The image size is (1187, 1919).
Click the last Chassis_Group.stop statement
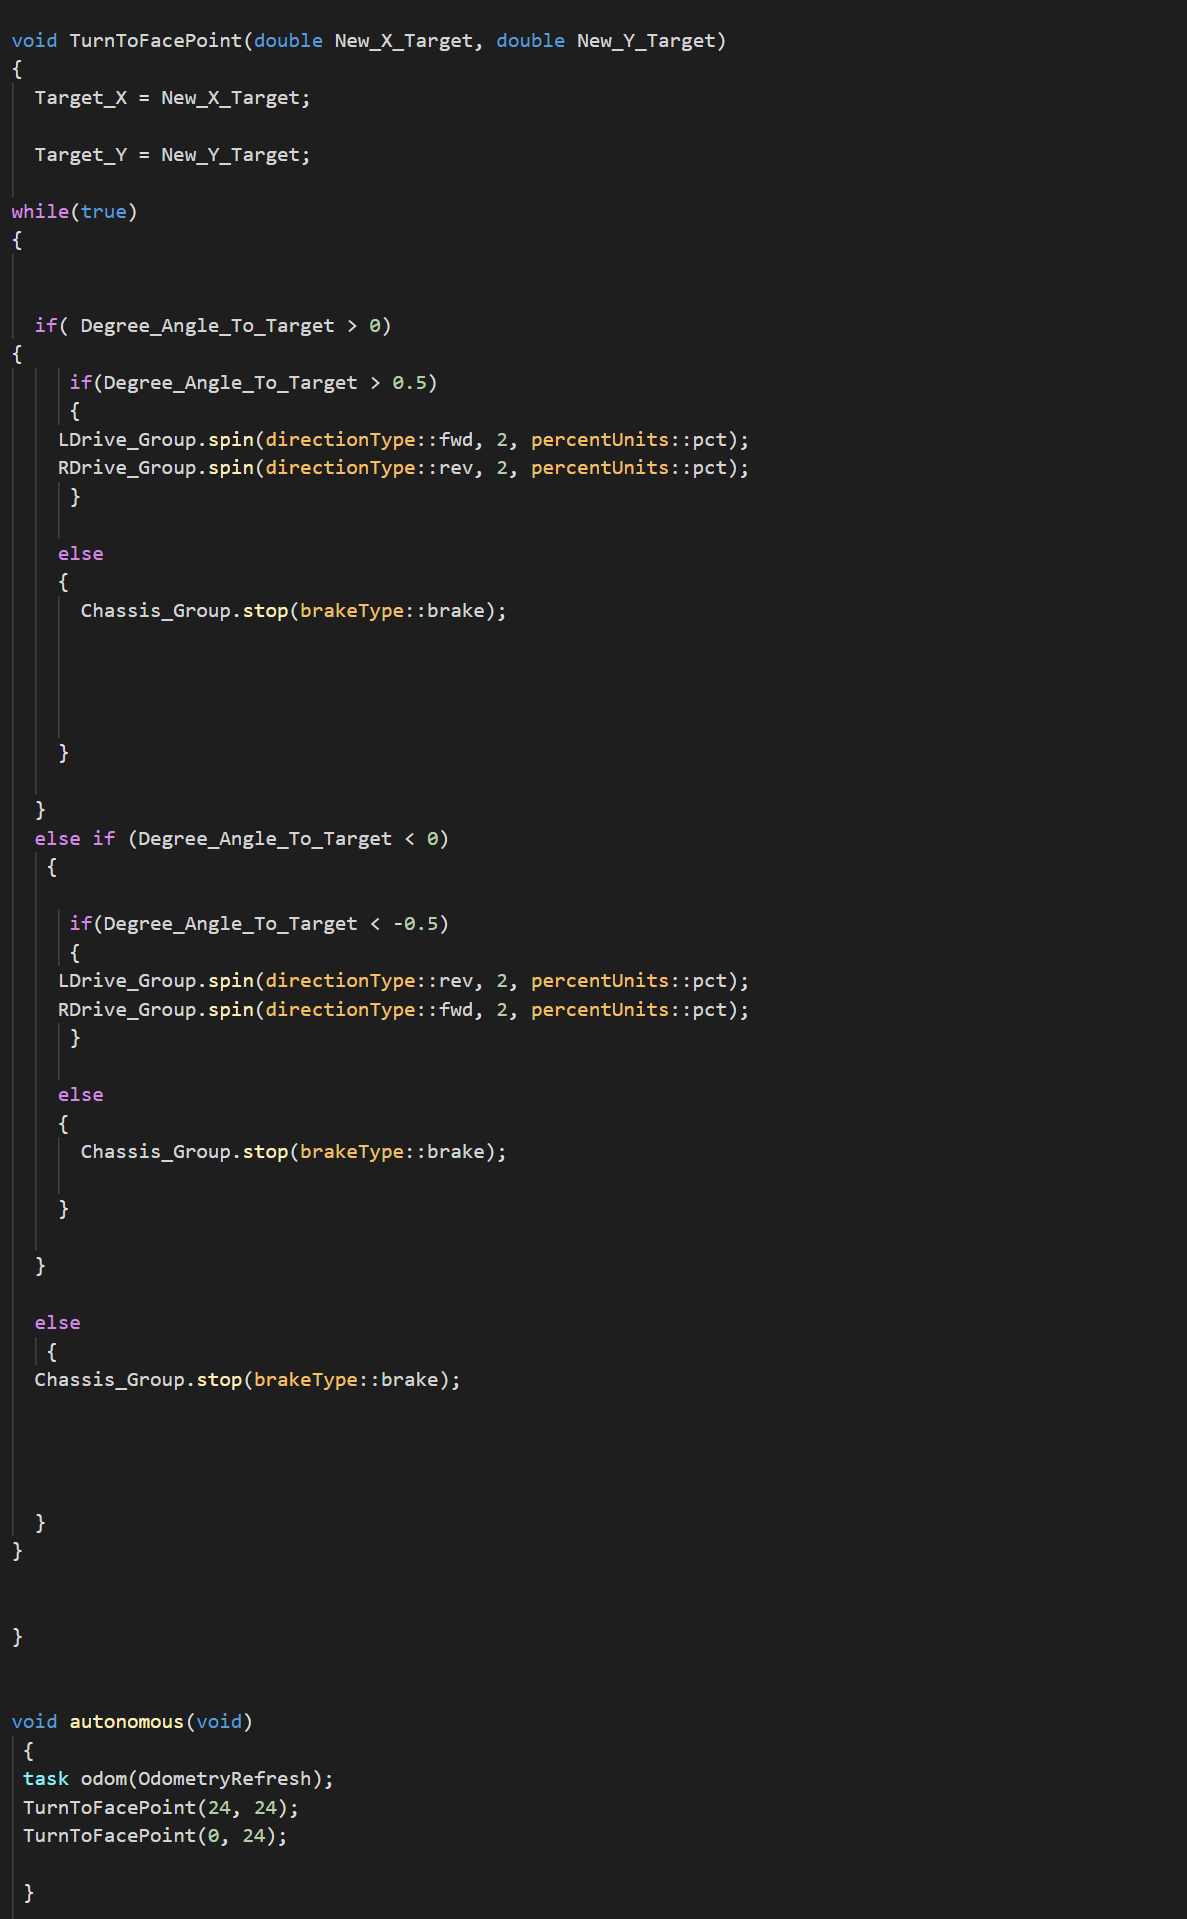247,1380
